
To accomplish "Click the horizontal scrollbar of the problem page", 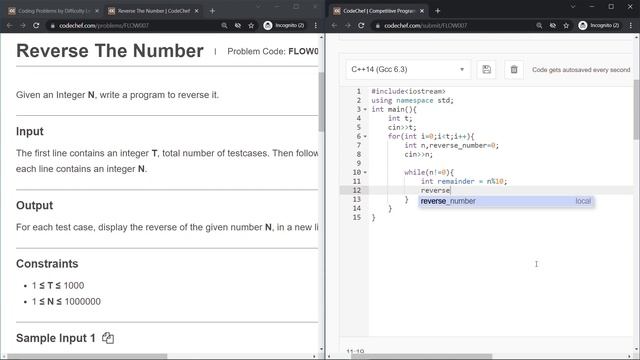I will tap(87, 356).
